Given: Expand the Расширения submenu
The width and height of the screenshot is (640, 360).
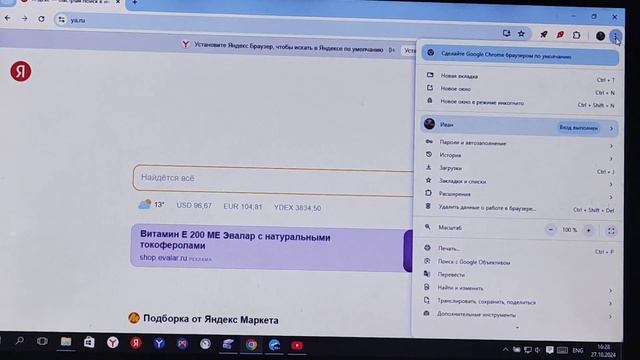Looking at the screenshot, I should pos(519,195).
